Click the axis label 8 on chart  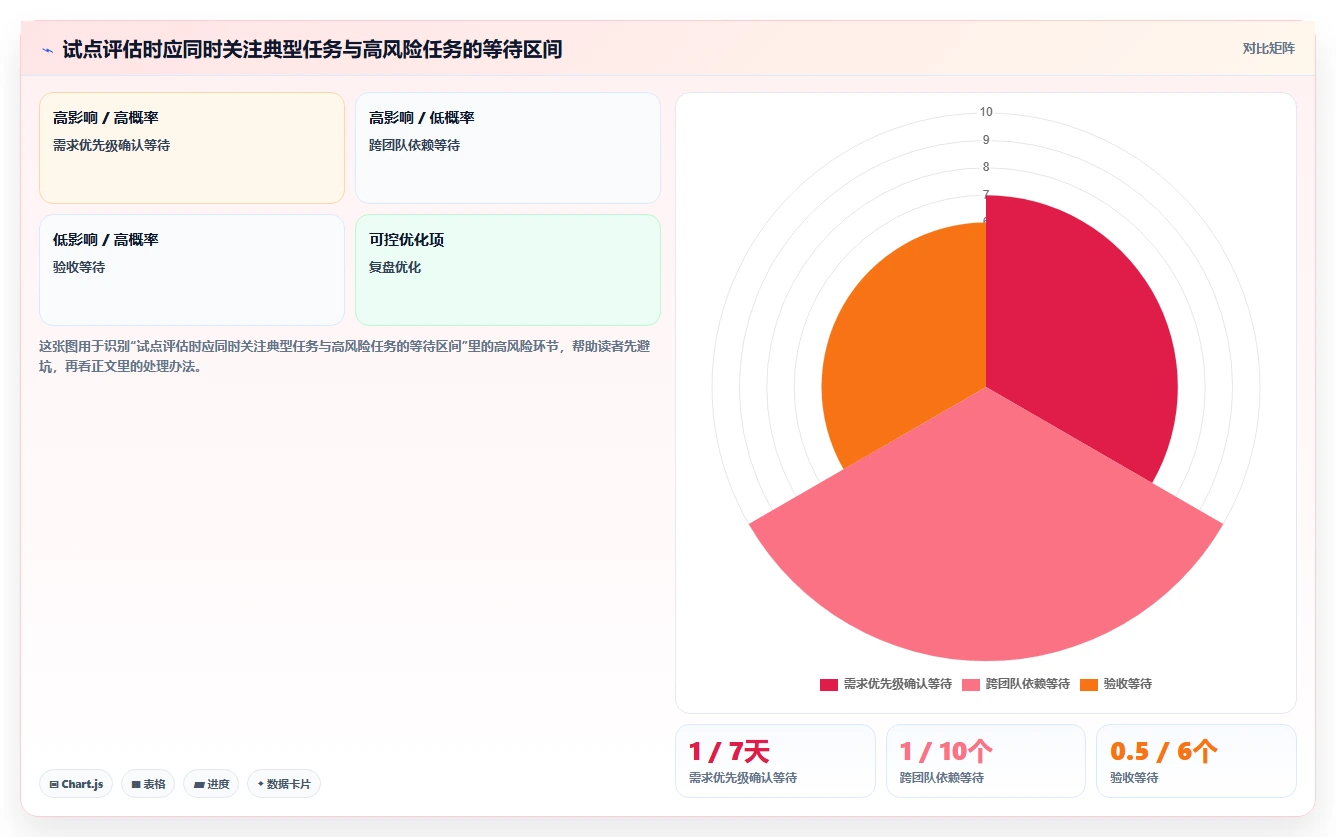[986, 167]
